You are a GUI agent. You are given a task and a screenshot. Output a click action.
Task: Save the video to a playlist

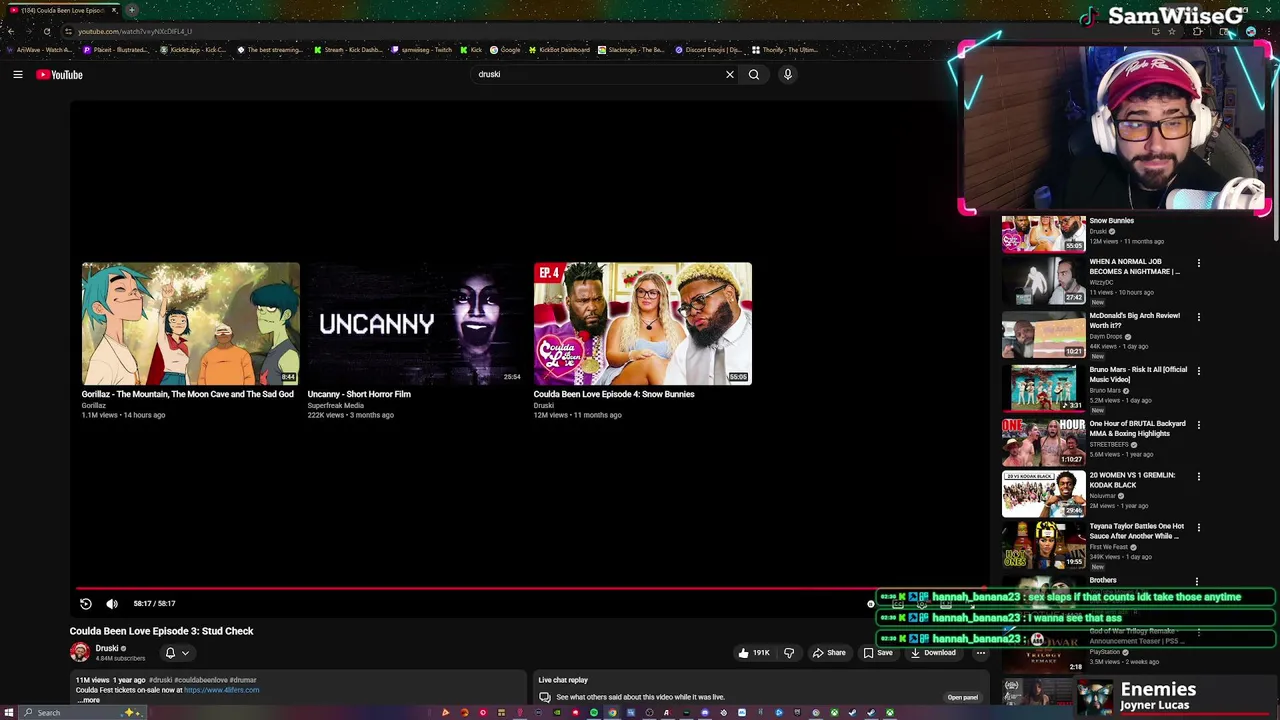(878, 653)
